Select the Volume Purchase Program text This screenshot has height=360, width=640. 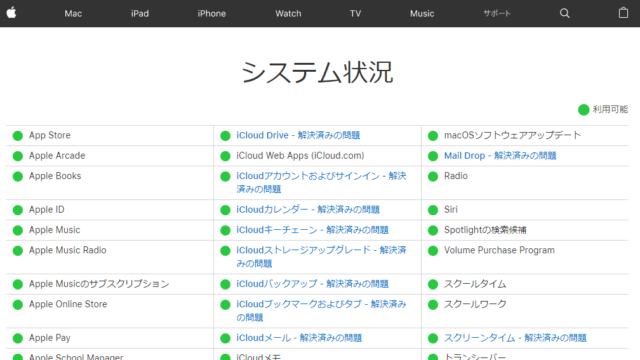coord(499,250)
